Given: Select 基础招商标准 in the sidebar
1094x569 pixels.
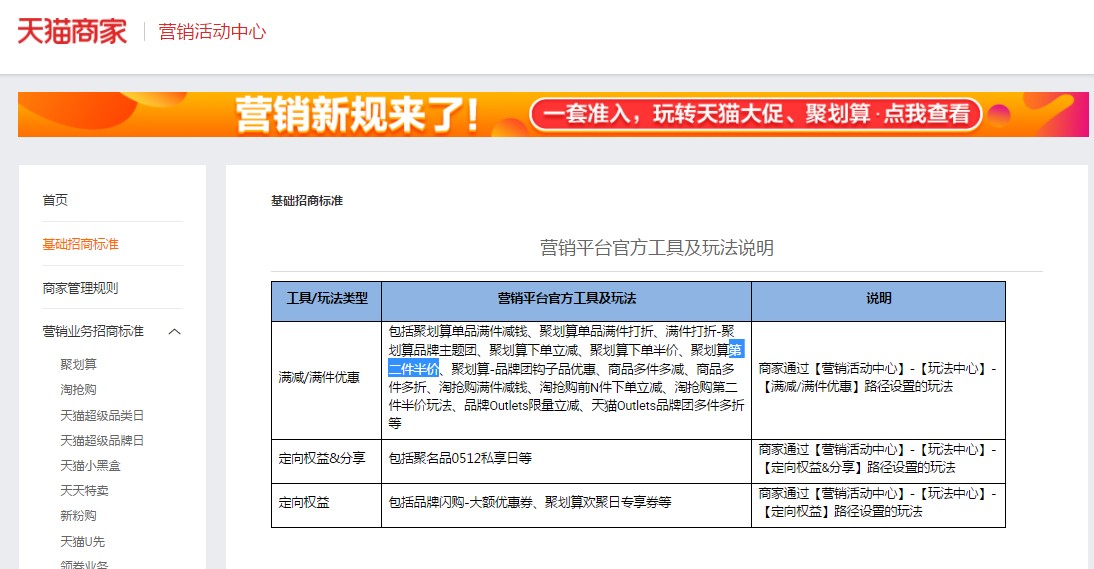Looking at the screenshot, I should pos(80,244).
